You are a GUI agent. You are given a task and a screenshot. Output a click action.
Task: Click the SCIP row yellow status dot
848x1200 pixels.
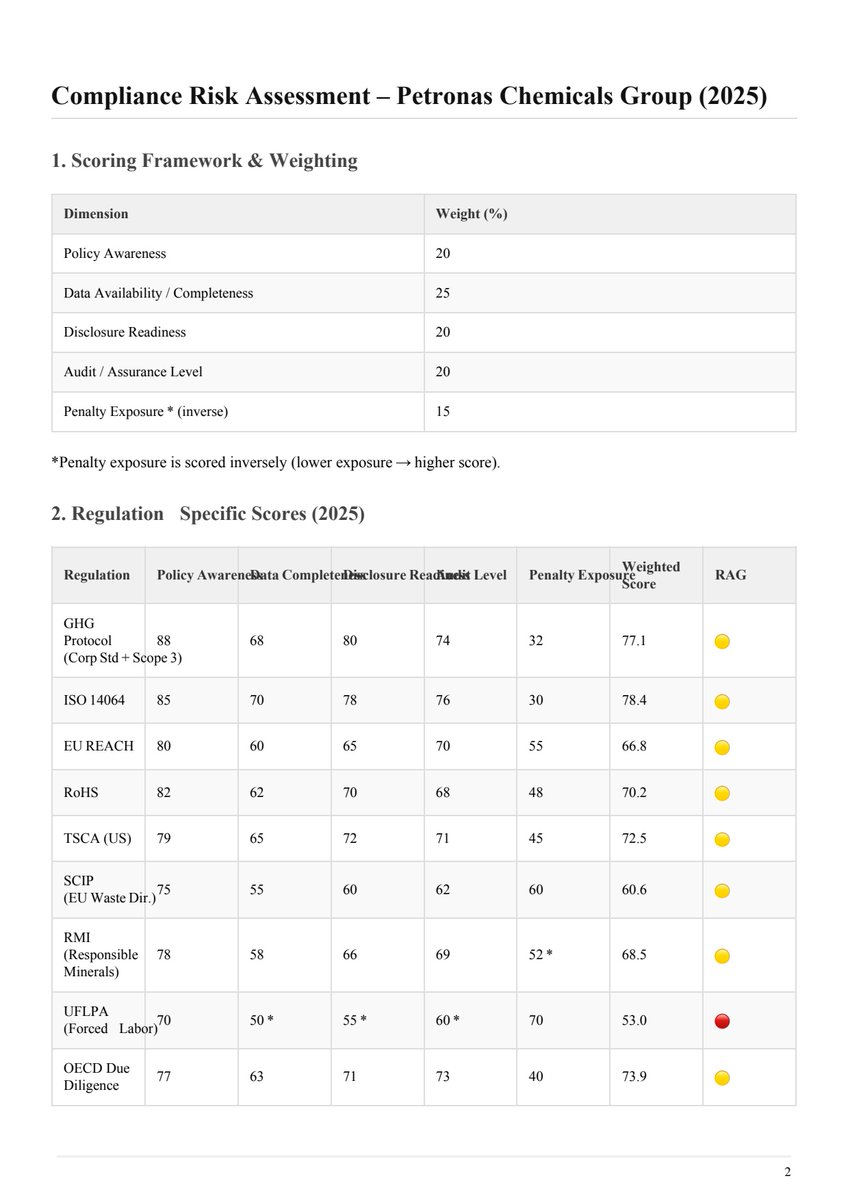pyautogui.click(x=722, y=890)
